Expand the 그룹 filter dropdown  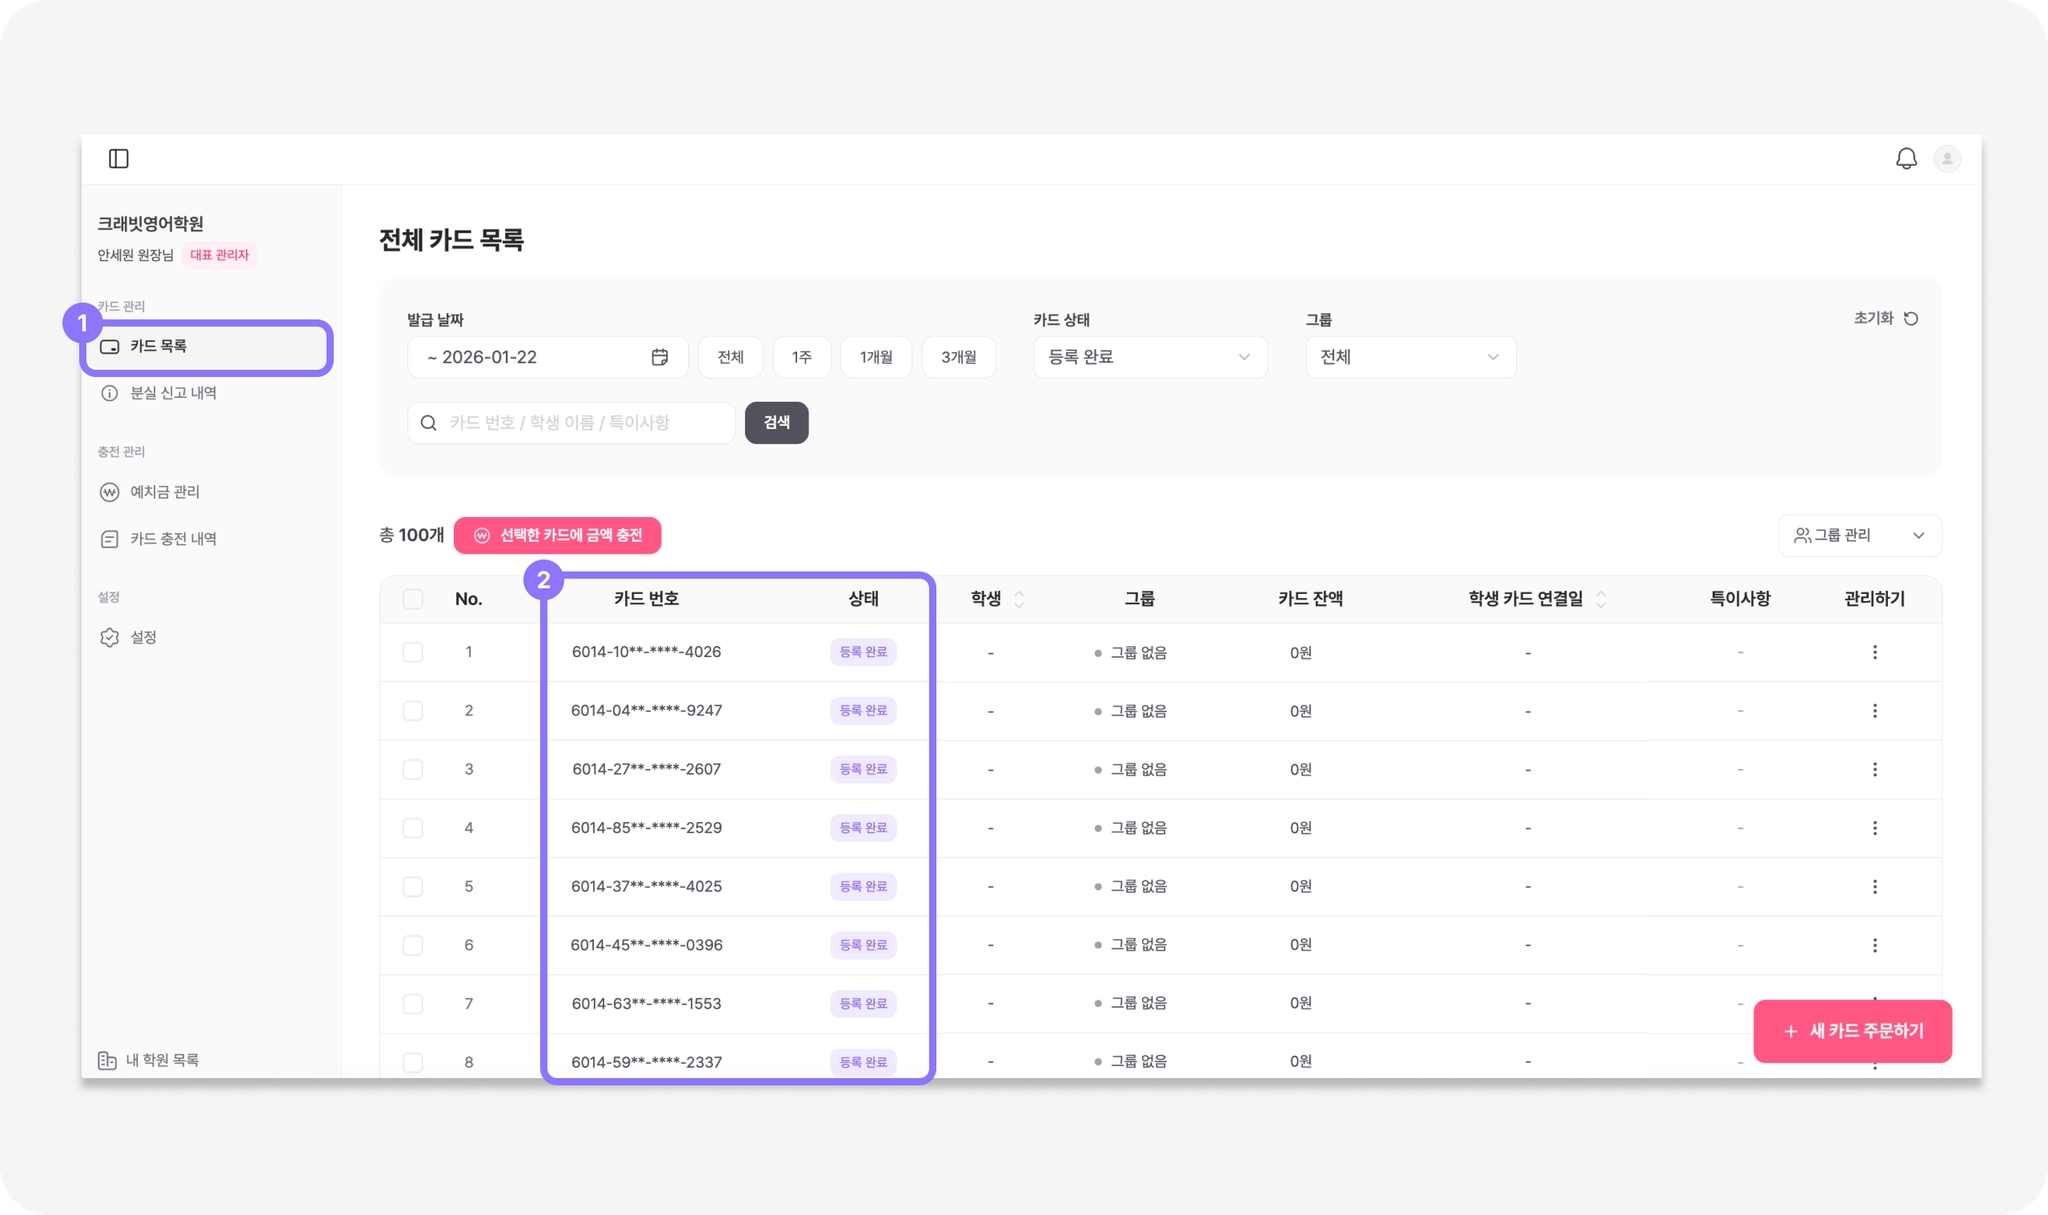[x=1410, y=357]
